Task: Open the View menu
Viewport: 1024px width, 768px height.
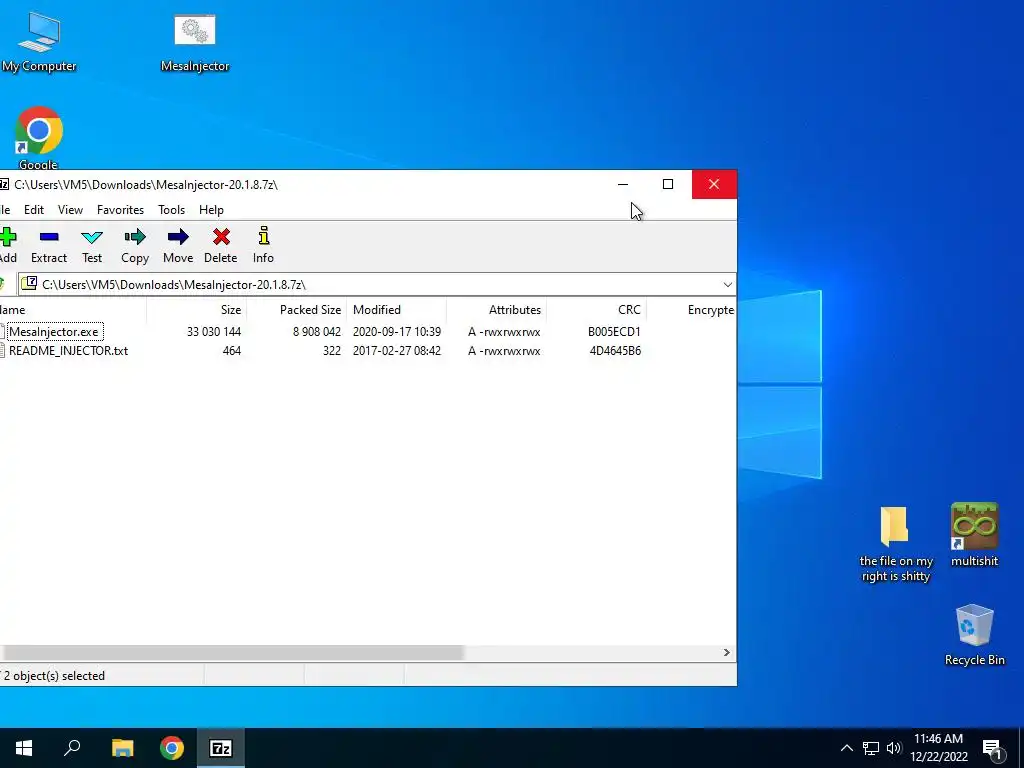Action: pos(70,210)
